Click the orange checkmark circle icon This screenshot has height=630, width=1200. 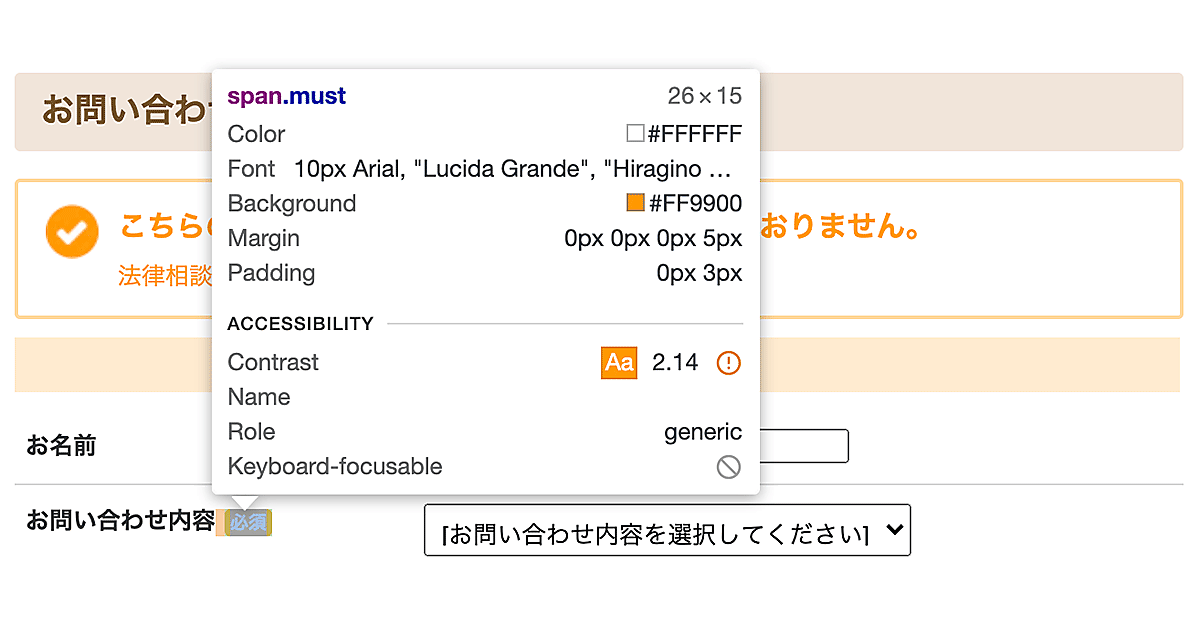pyautogui.click(x=72, y=233)
